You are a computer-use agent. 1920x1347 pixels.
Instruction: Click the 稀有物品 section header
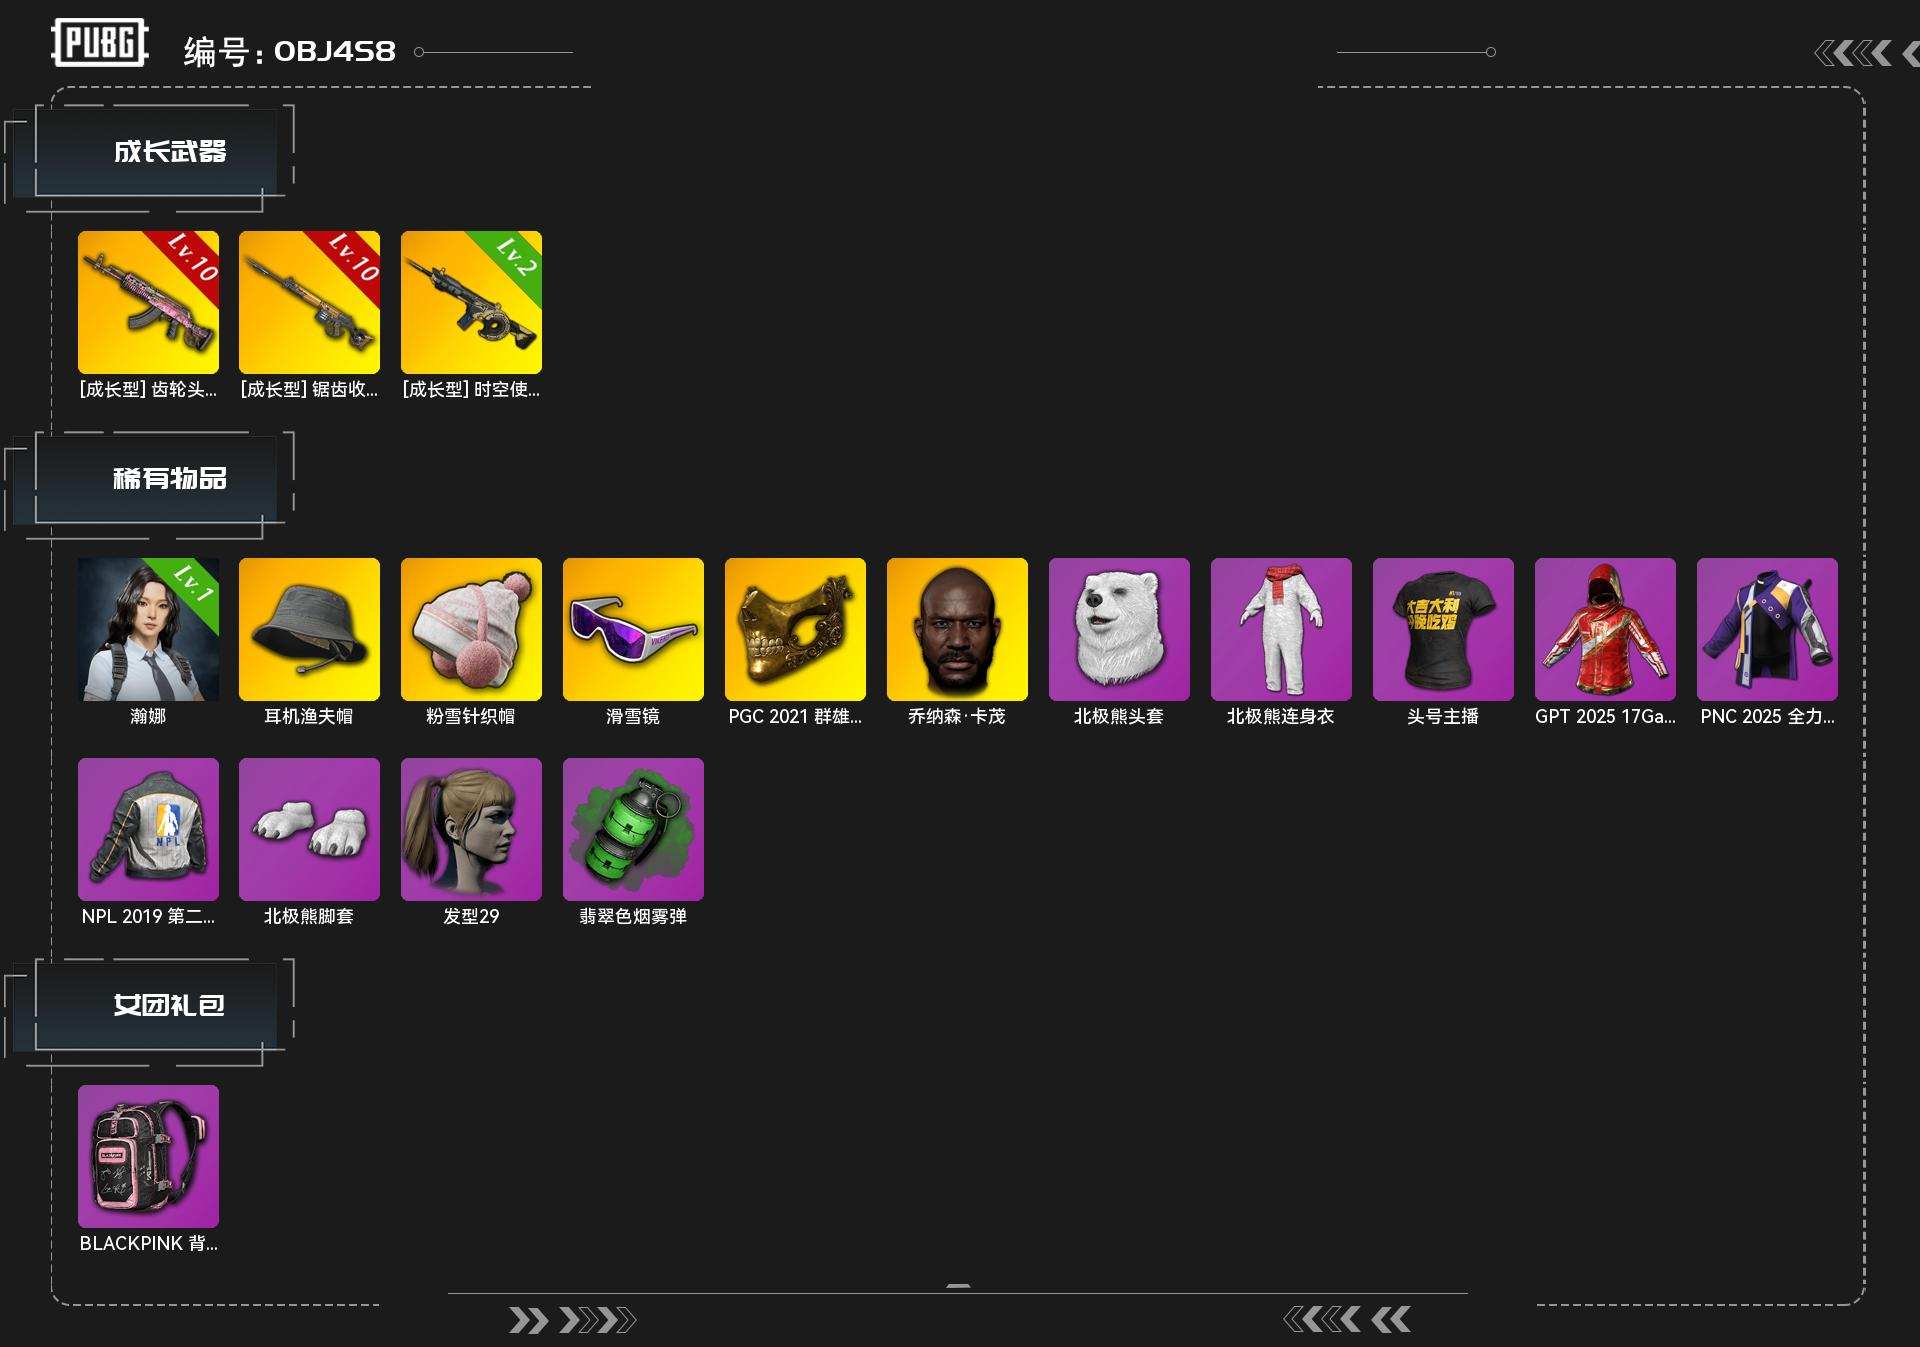(169, 479)
